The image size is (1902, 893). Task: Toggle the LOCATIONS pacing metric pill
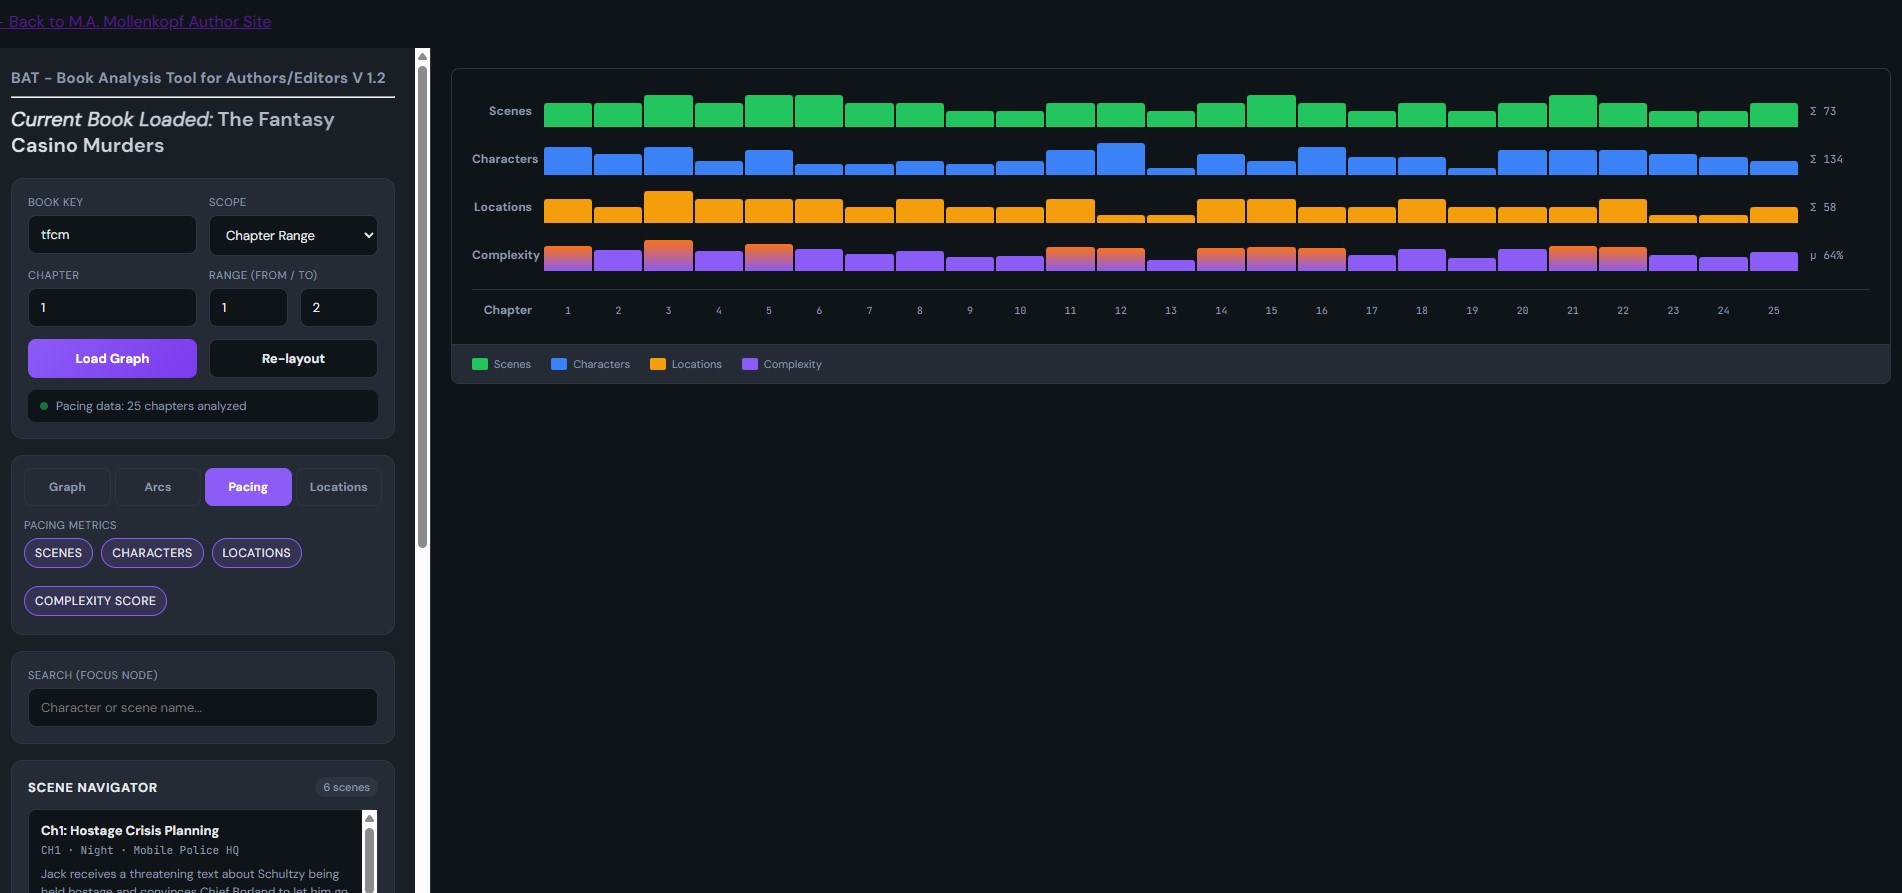(x=256, y=553)
